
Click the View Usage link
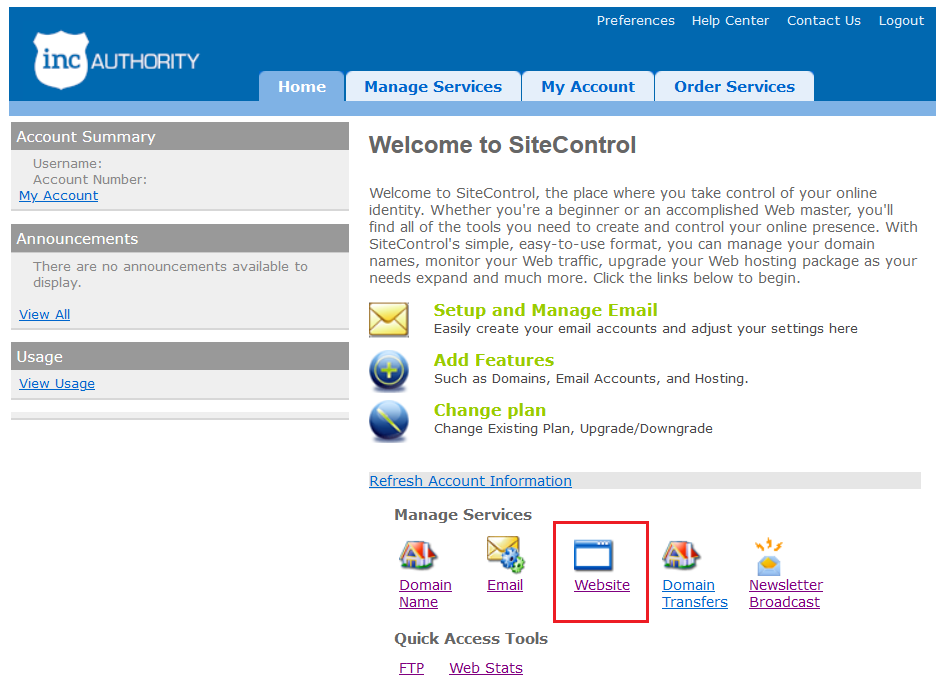tap(57, 383)
